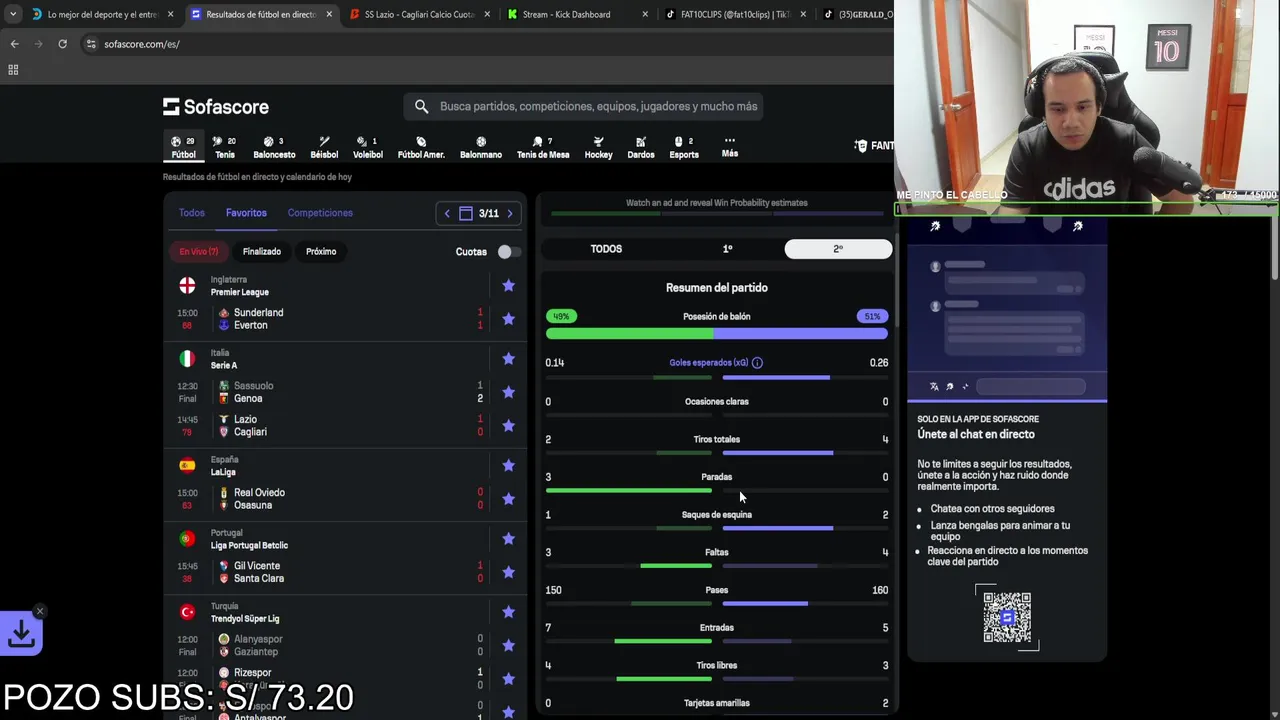Unfavorite the Serie A league star
Screen dimensions: 1280x720
[508, 358]
